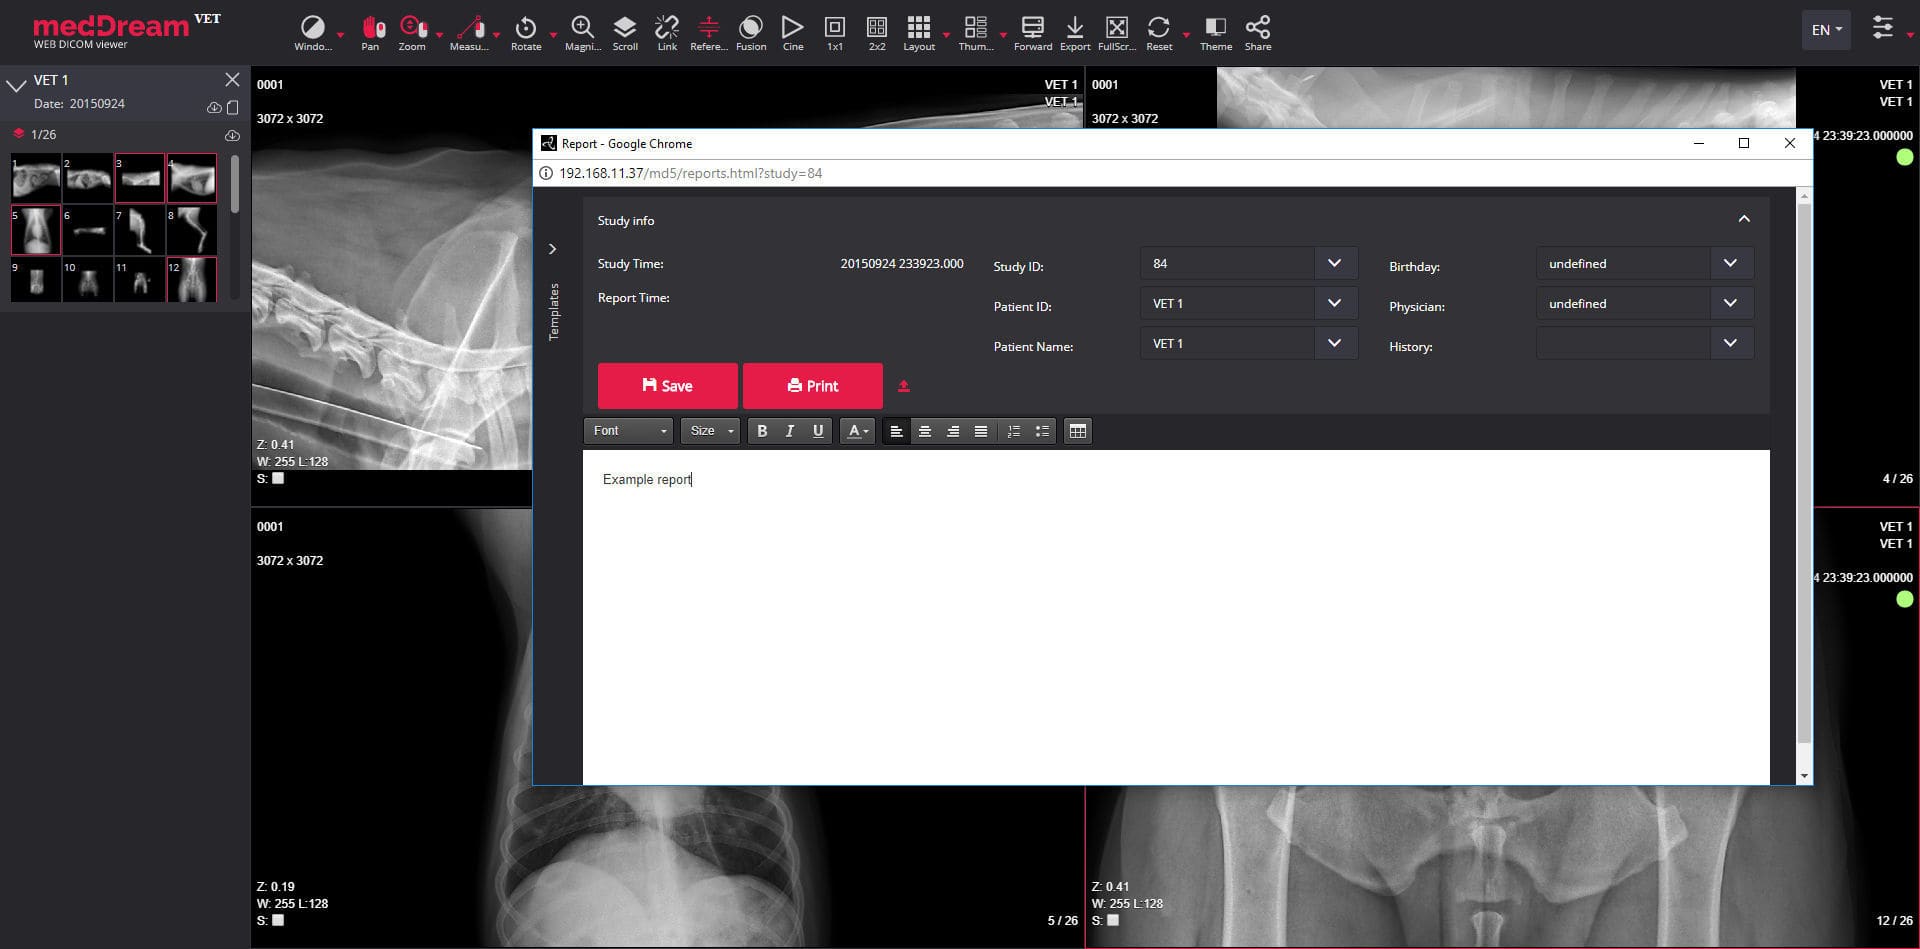Select thumbnail number 5 in sidebar
The width and height of the screenshot is (1920, 949).
click(36, 229)
